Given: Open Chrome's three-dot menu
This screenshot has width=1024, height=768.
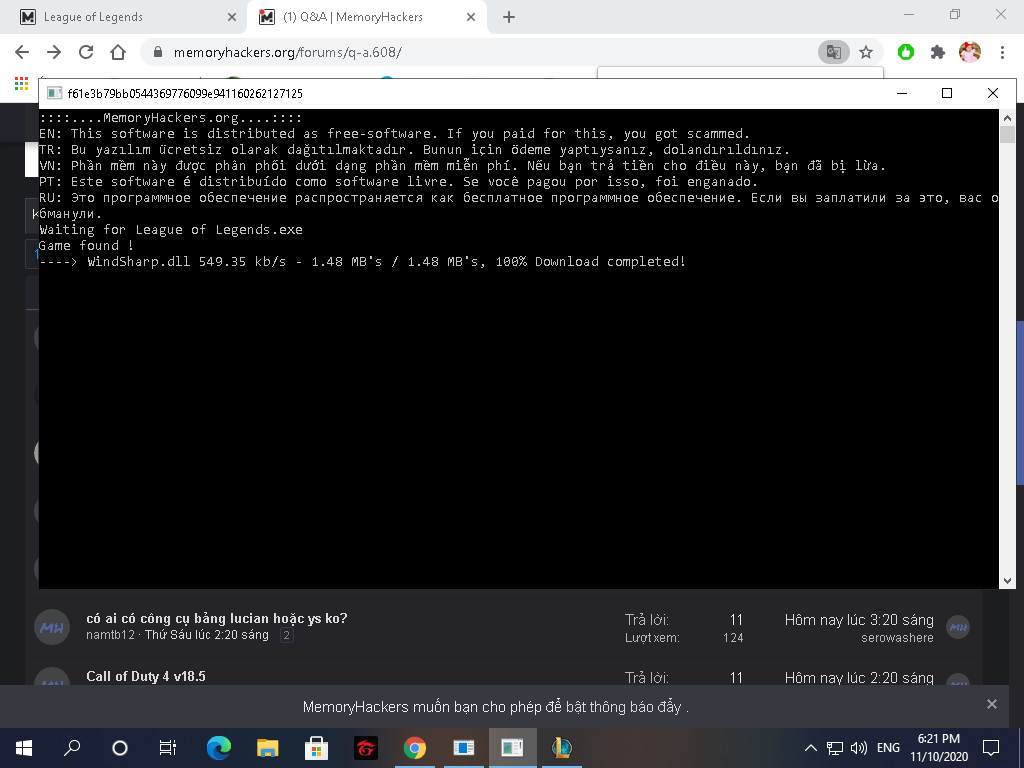Looking at the screenshot, I should point(1002,52).
